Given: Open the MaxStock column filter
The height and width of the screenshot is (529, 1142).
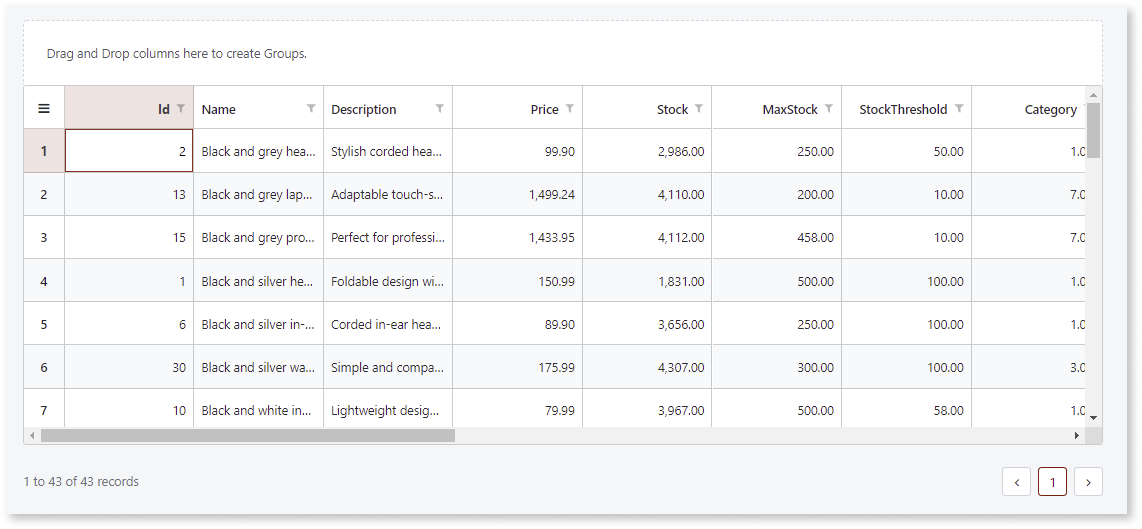Looking at the screenshot, I should (829, 108).
